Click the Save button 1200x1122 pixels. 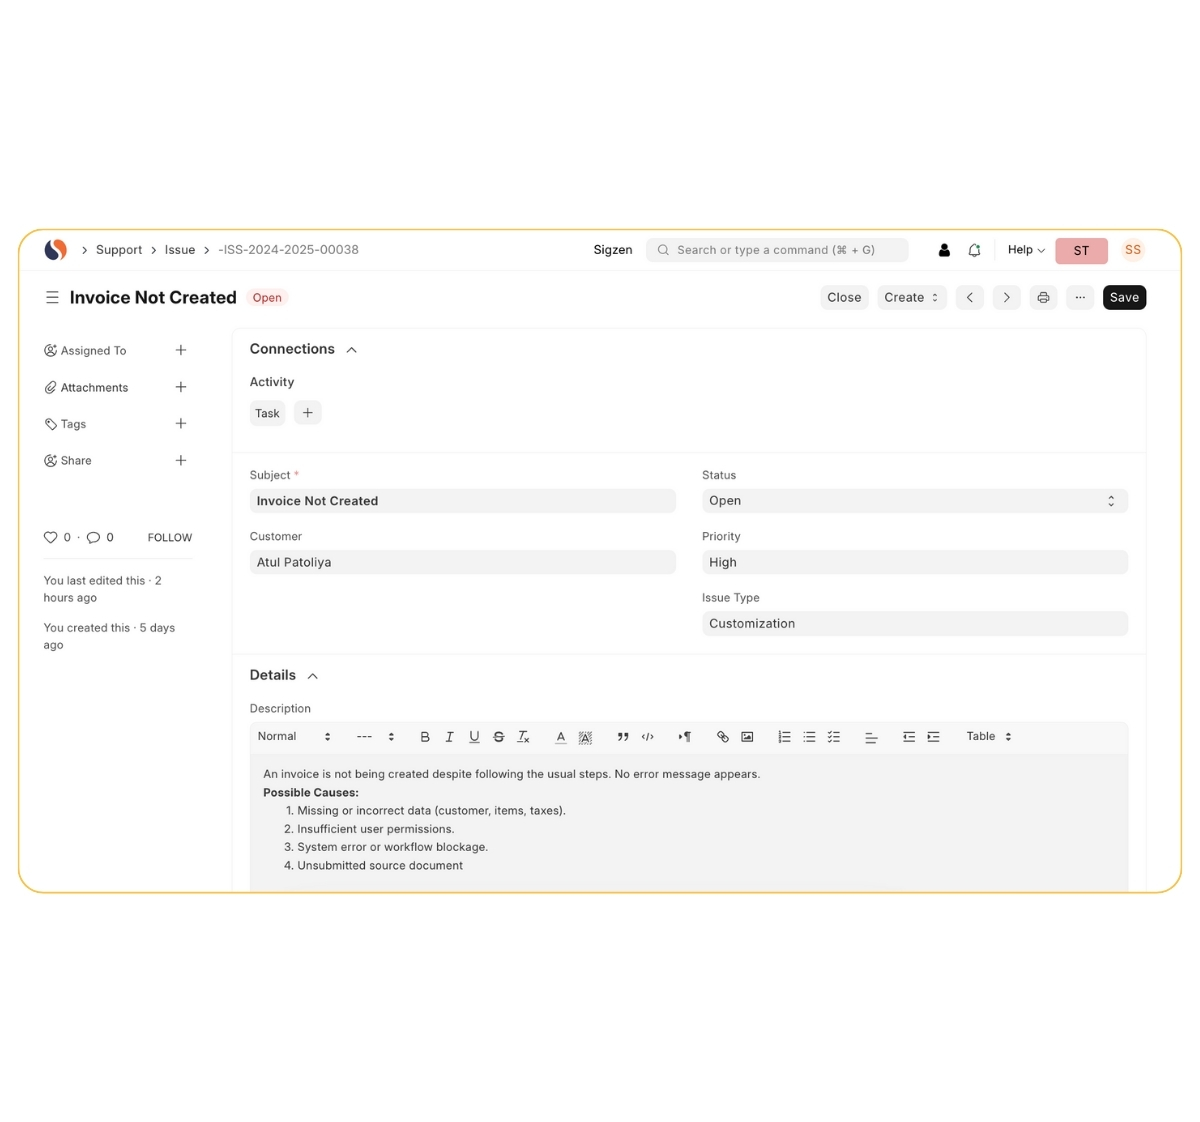[1124, 297]
